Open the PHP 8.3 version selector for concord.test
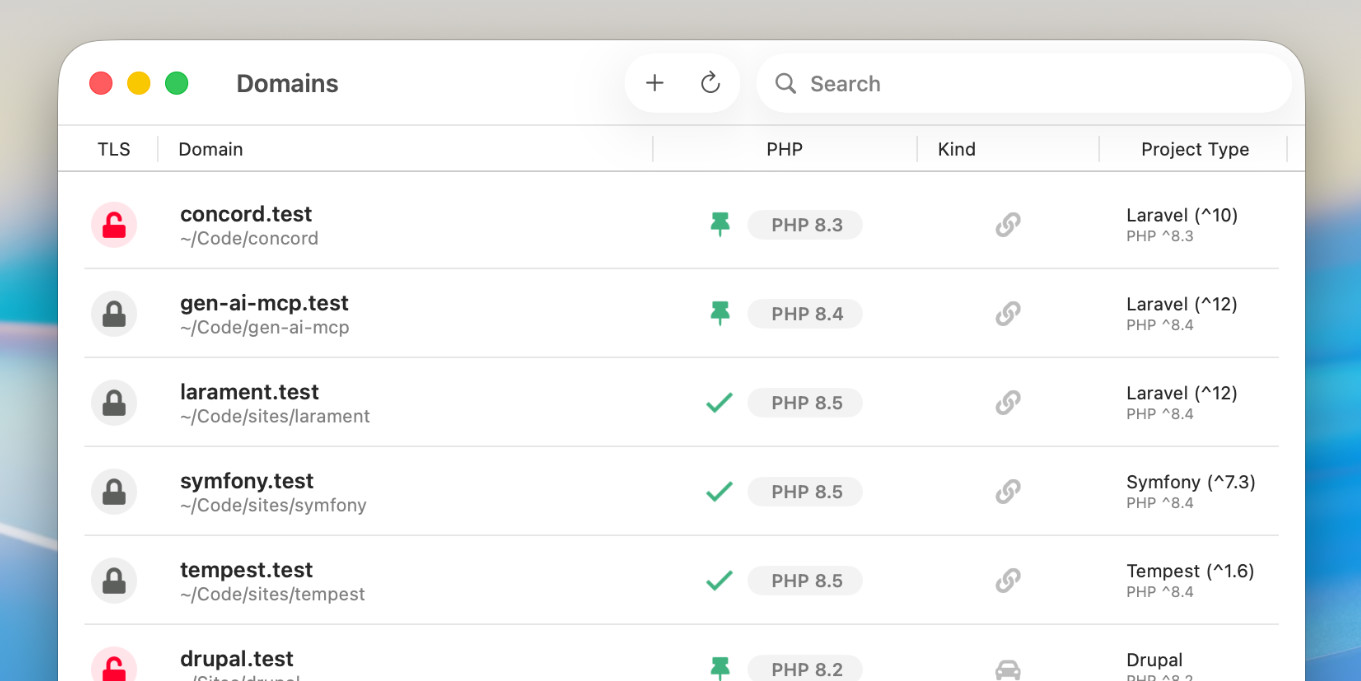 point(806,225)
